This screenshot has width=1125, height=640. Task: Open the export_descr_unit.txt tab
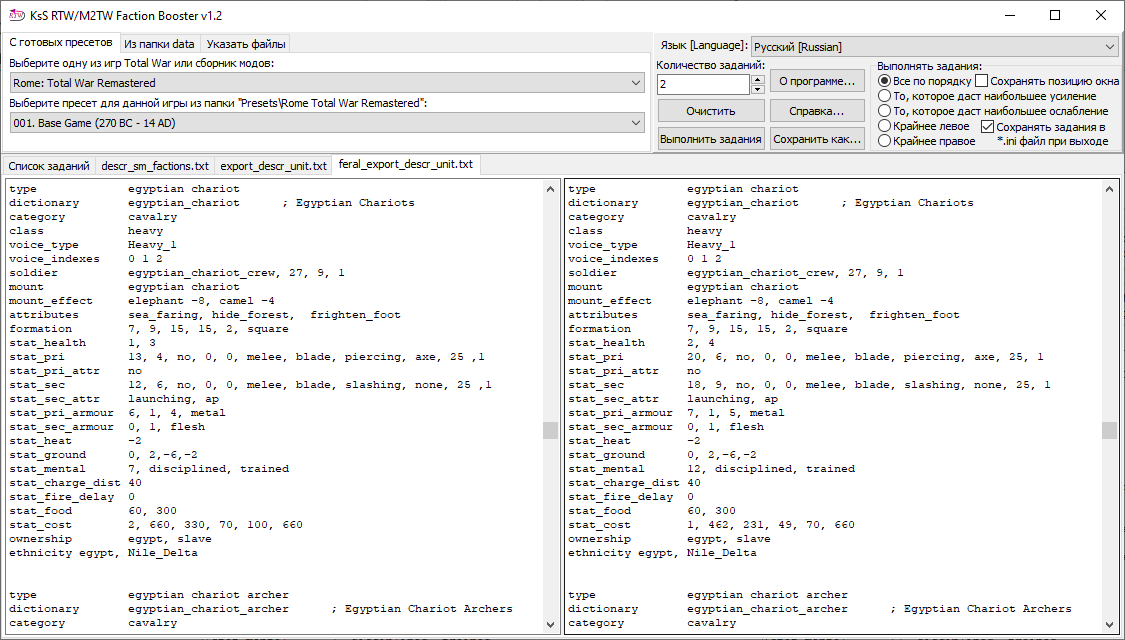click(x=273, y=165)
